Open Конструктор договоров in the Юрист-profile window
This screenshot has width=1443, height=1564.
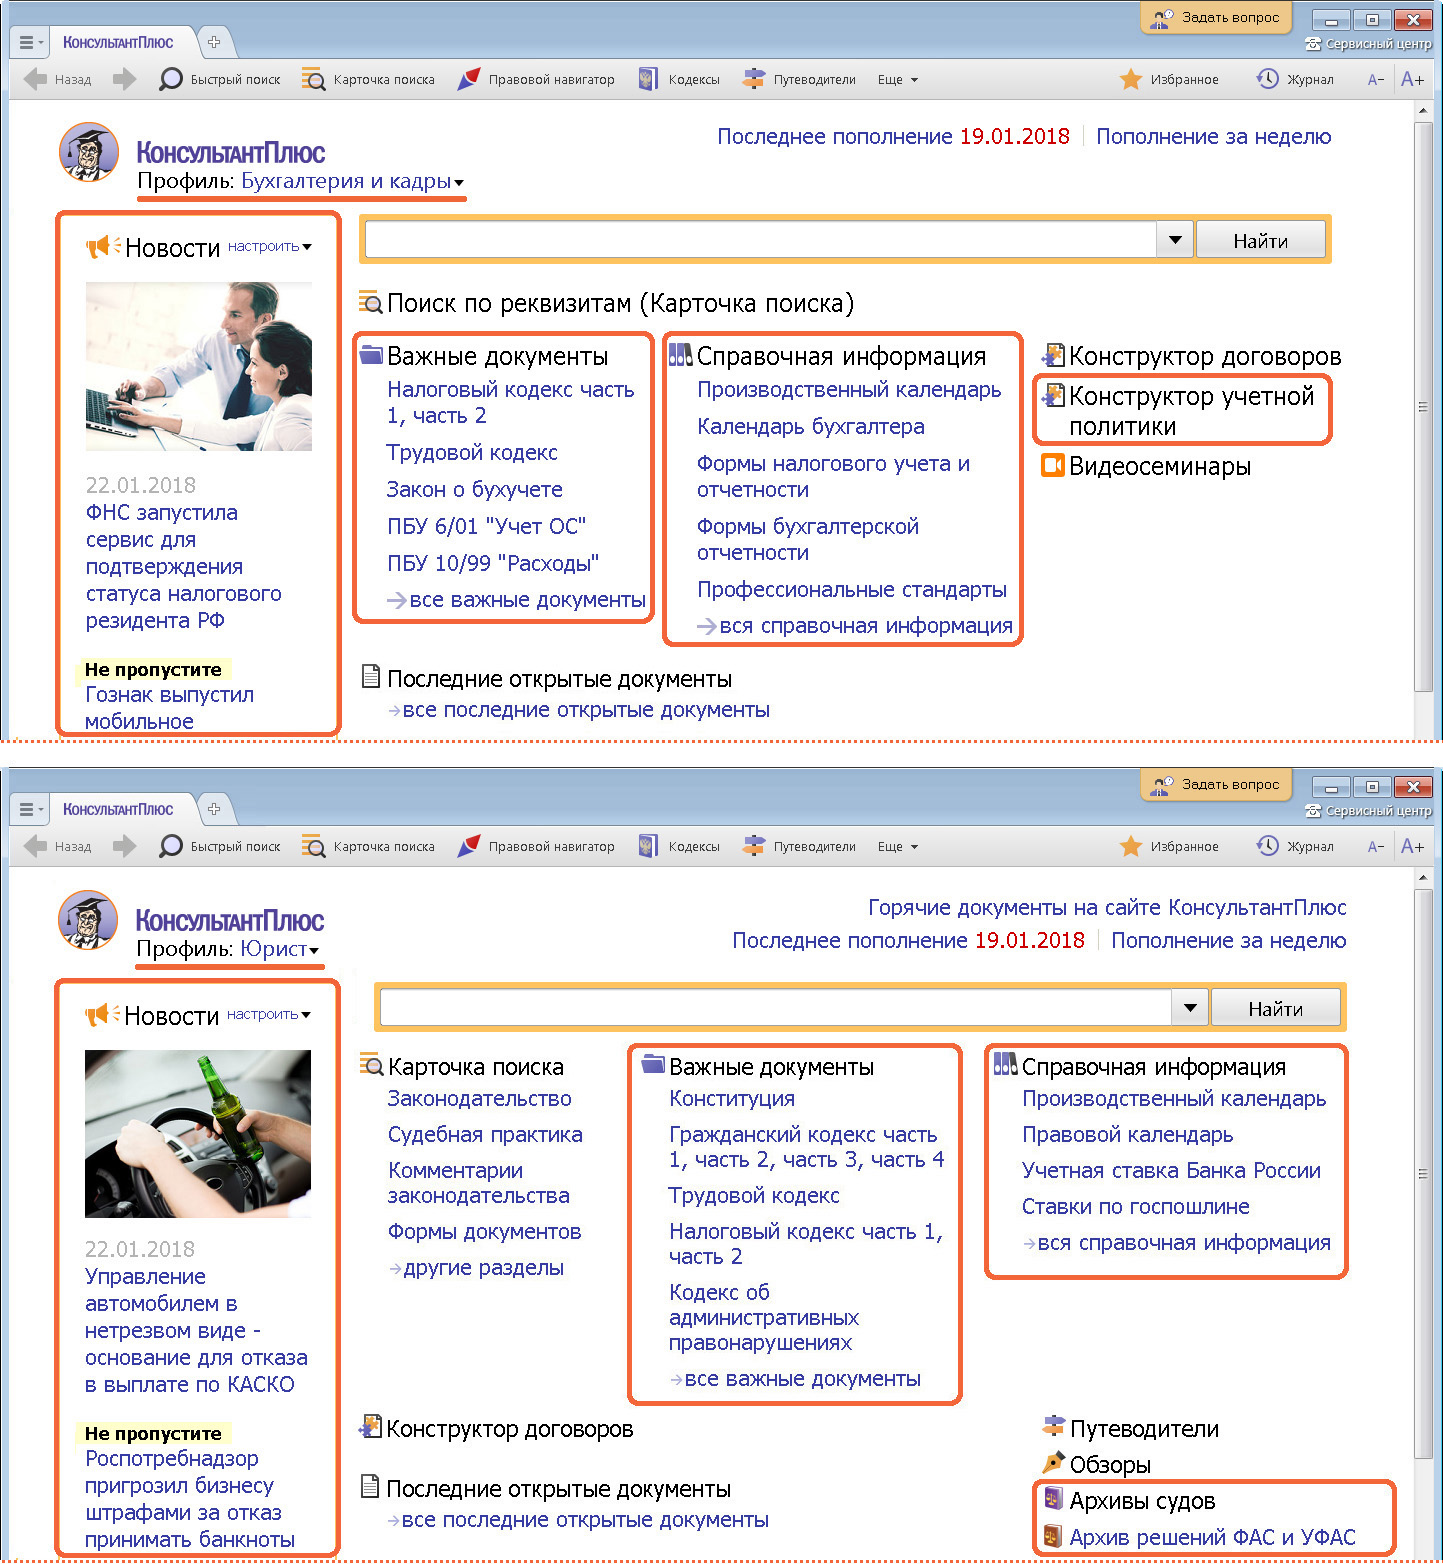coord(496,1429)
